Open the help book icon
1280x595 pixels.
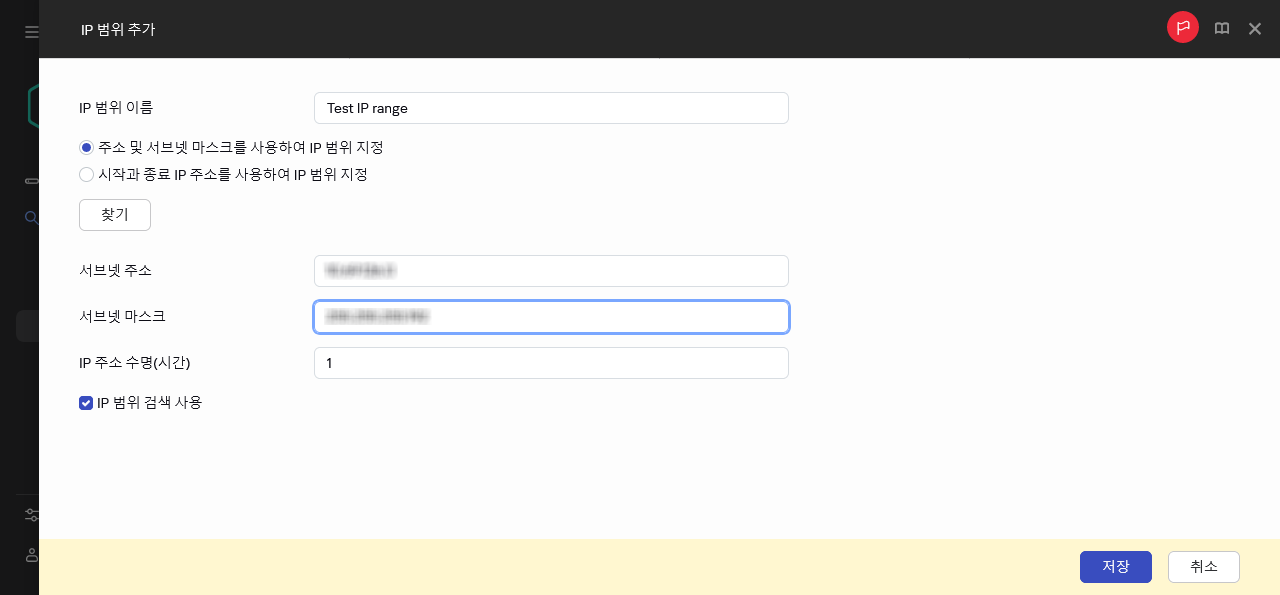pos(1222,29)
